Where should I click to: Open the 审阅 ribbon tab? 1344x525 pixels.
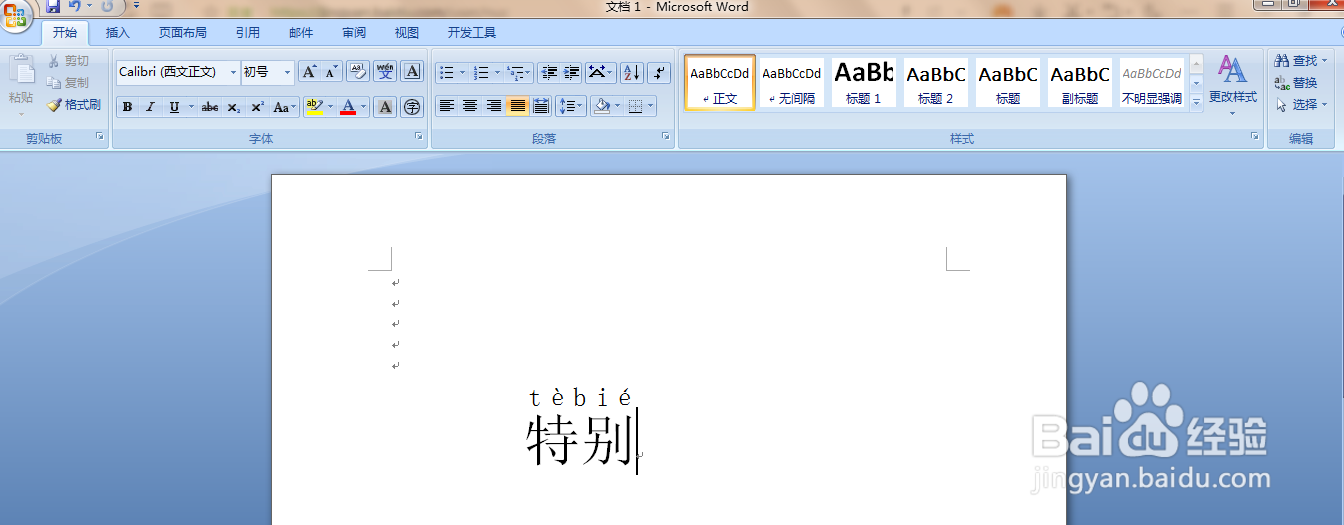click(x=354, y=33)
